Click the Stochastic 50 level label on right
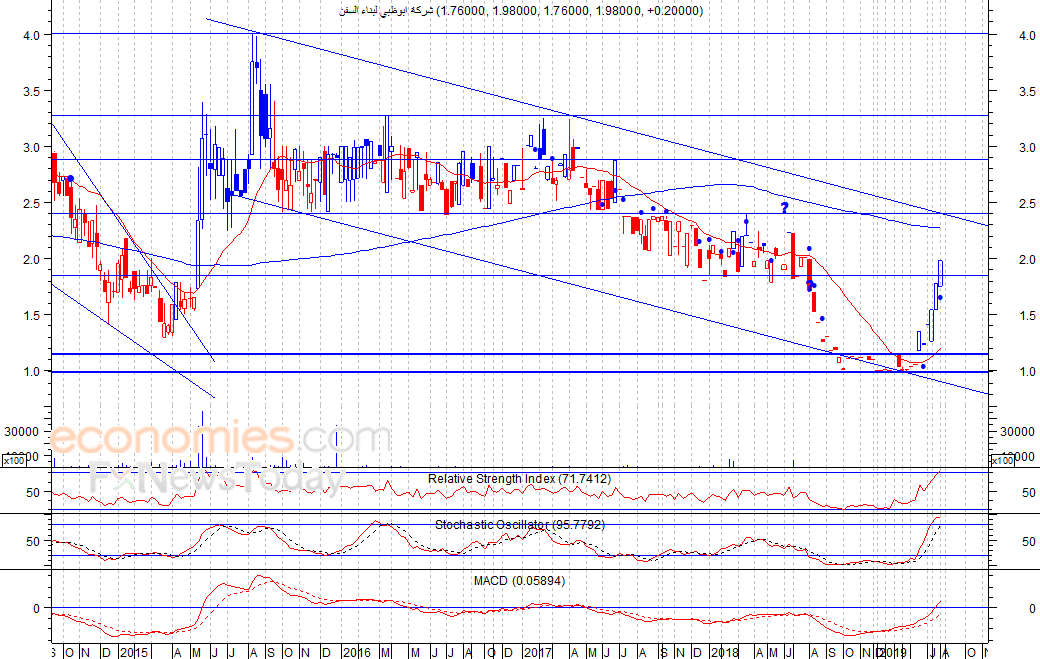1040x659 pixels. click(x=1029, y=542)
